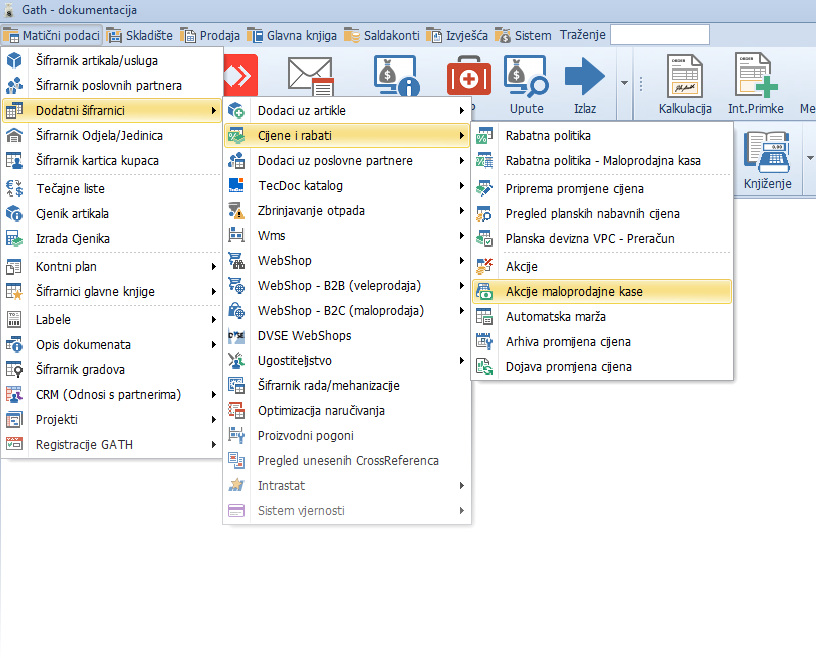The width and height of the screenshot is (816, 660).
Task: Open Int.Primke toolbar icon
Action: (x=755, y=78)
